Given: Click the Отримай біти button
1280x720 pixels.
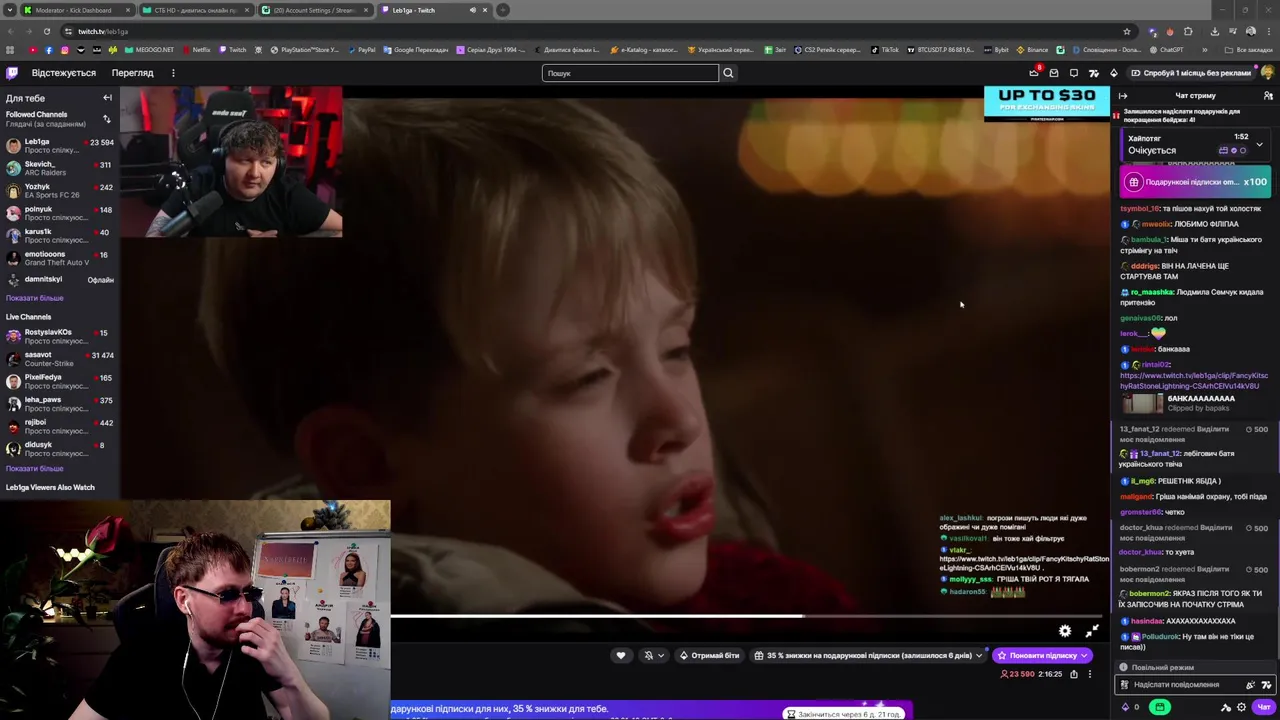Looking at the screenshot, I should pos(709,655).
